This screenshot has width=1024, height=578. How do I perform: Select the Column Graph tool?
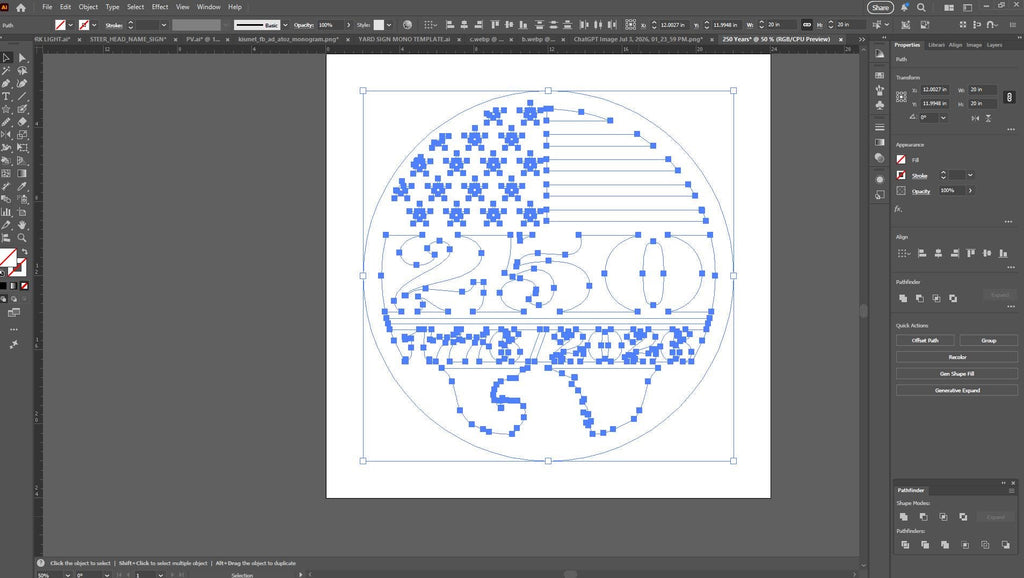[7, 212]
